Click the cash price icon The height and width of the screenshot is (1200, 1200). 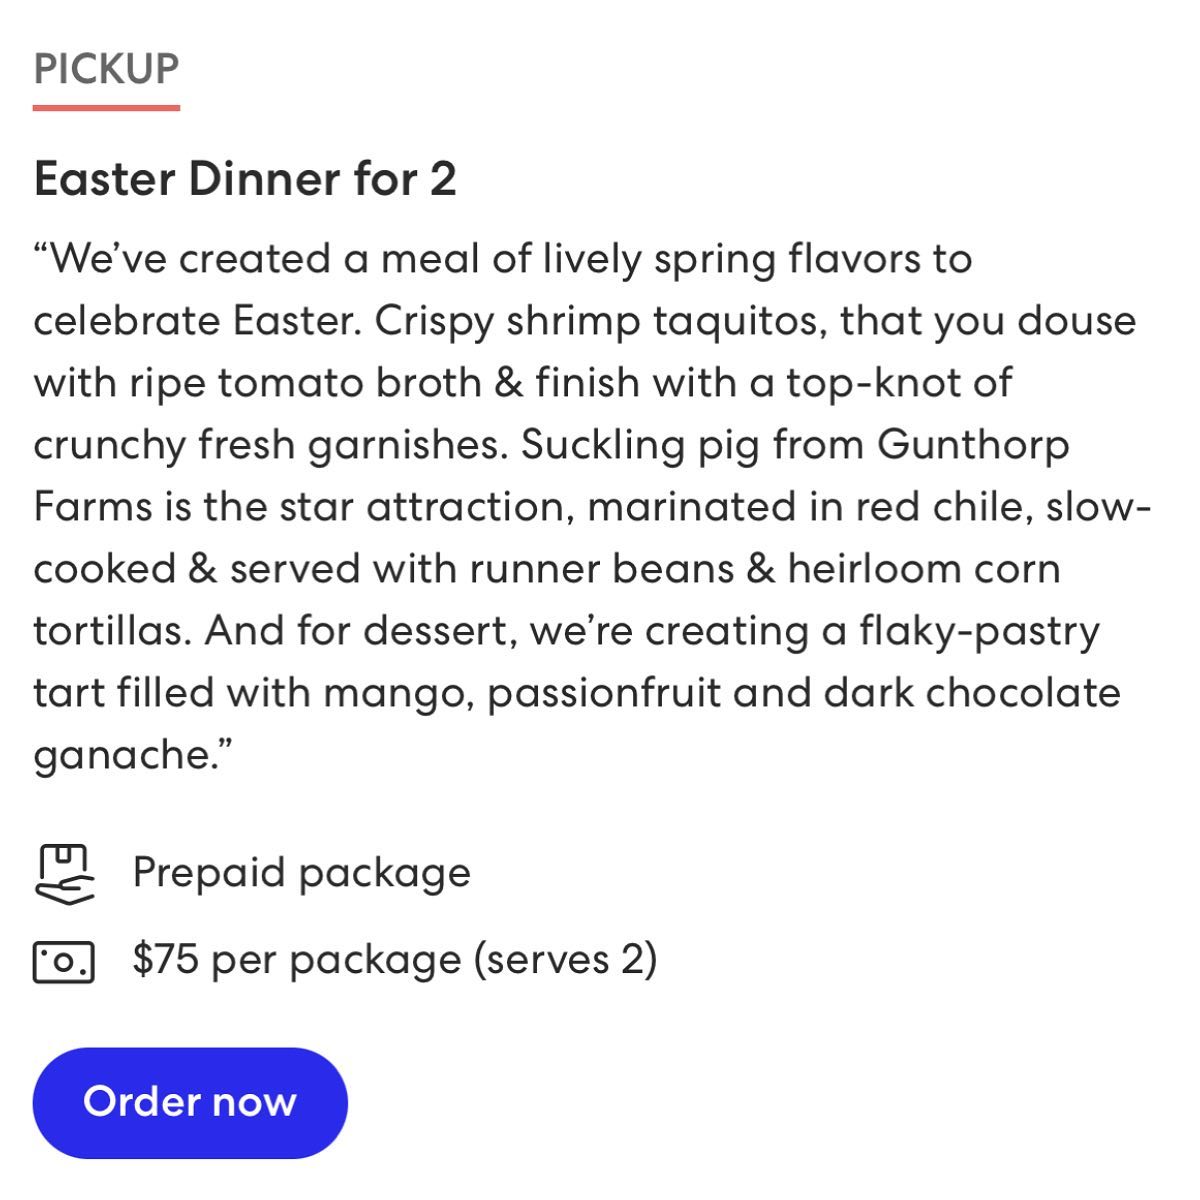[64, 961]
